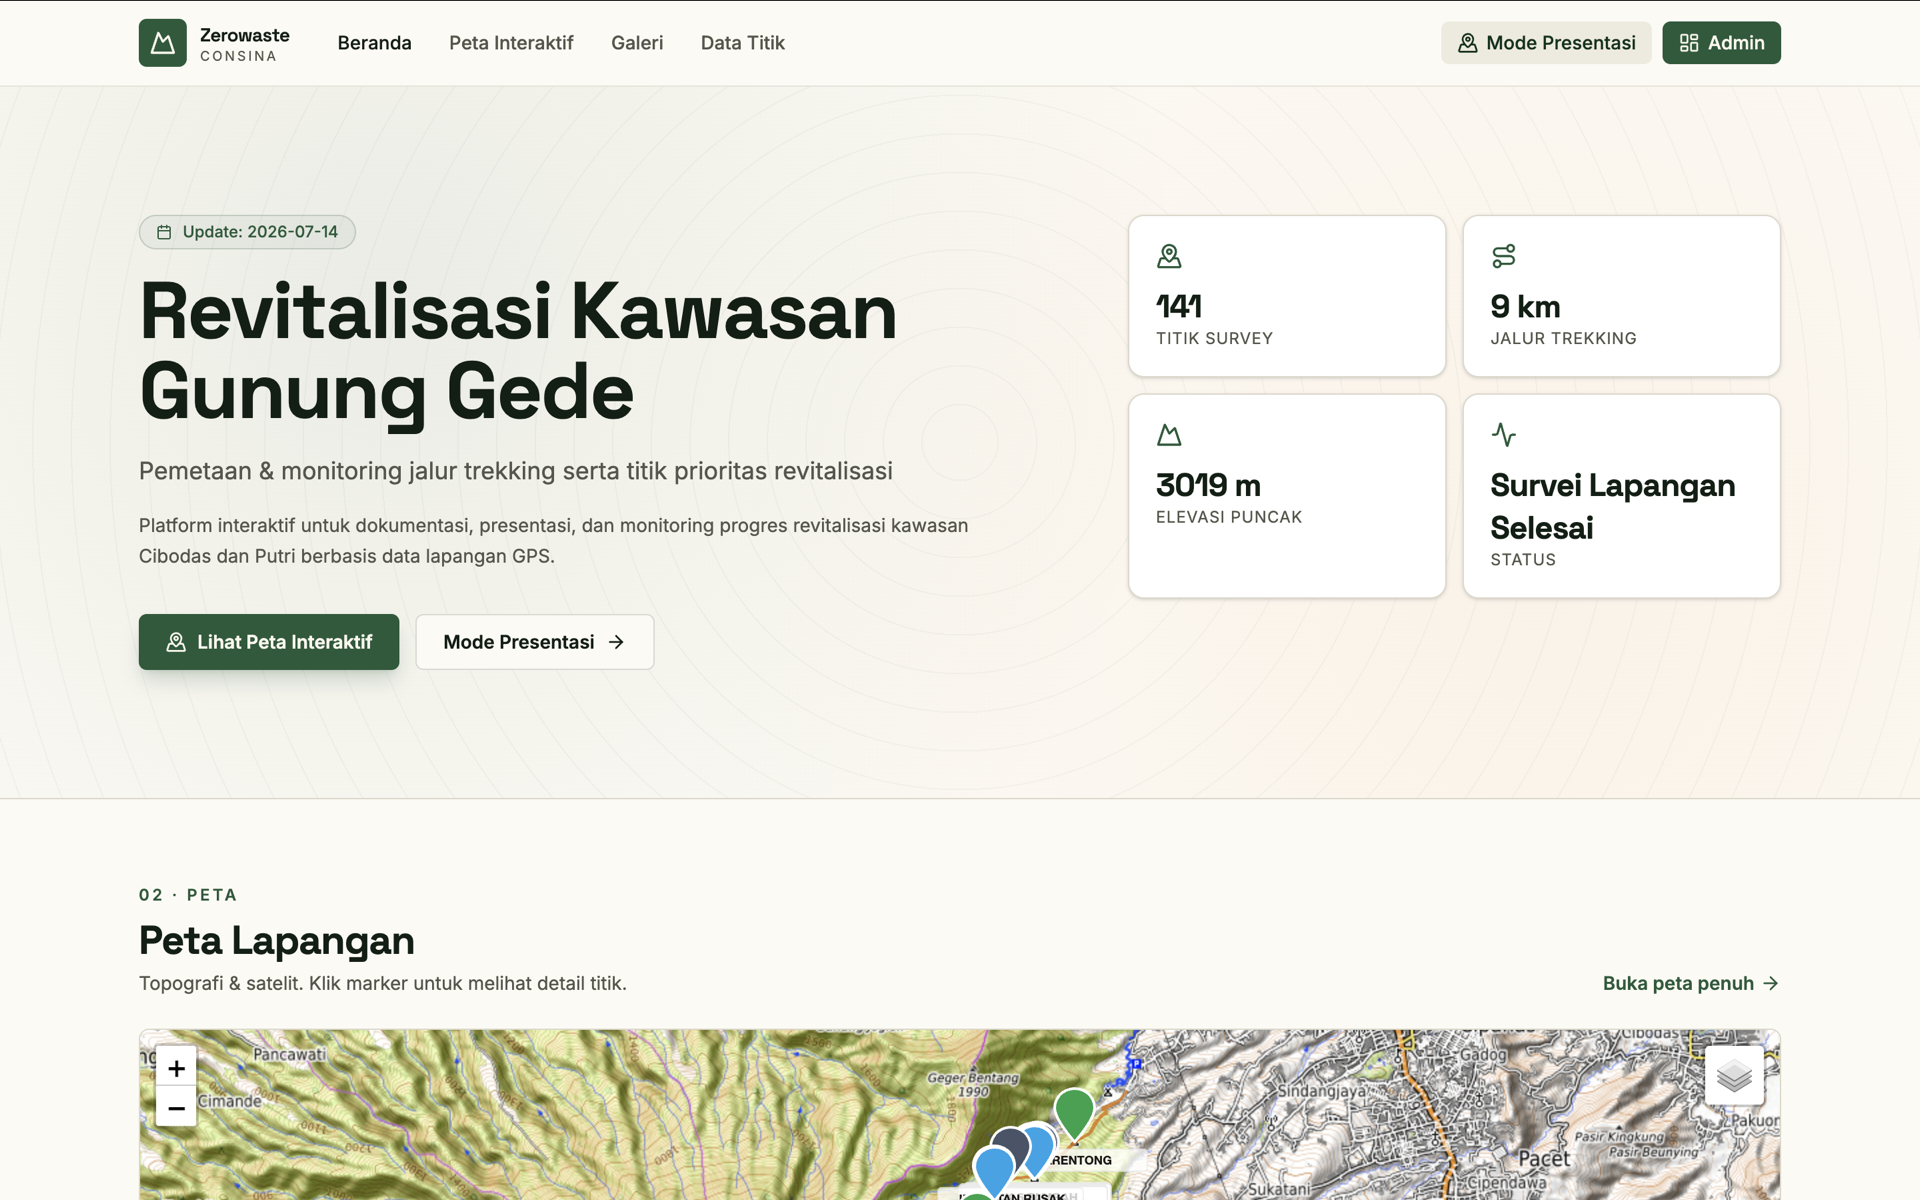Click the '141' survey count value

tap(1179, 306)
